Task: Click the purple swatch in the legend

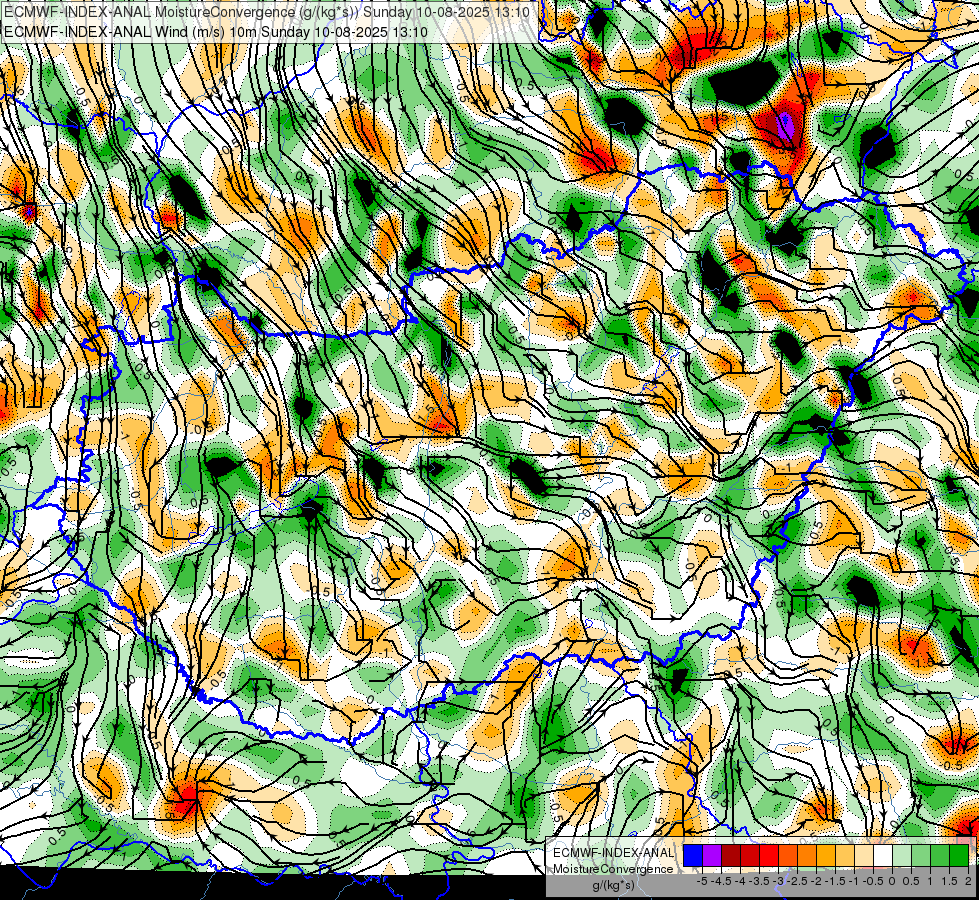Action: pos(712,855)
